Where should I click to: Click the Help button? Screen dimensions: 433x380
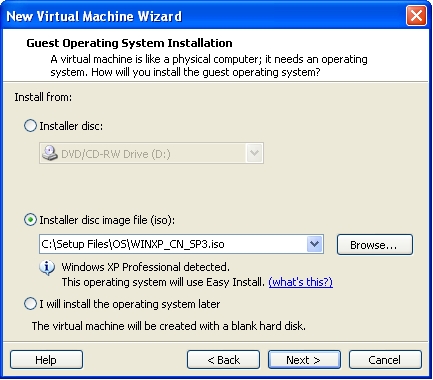[46, 360]
